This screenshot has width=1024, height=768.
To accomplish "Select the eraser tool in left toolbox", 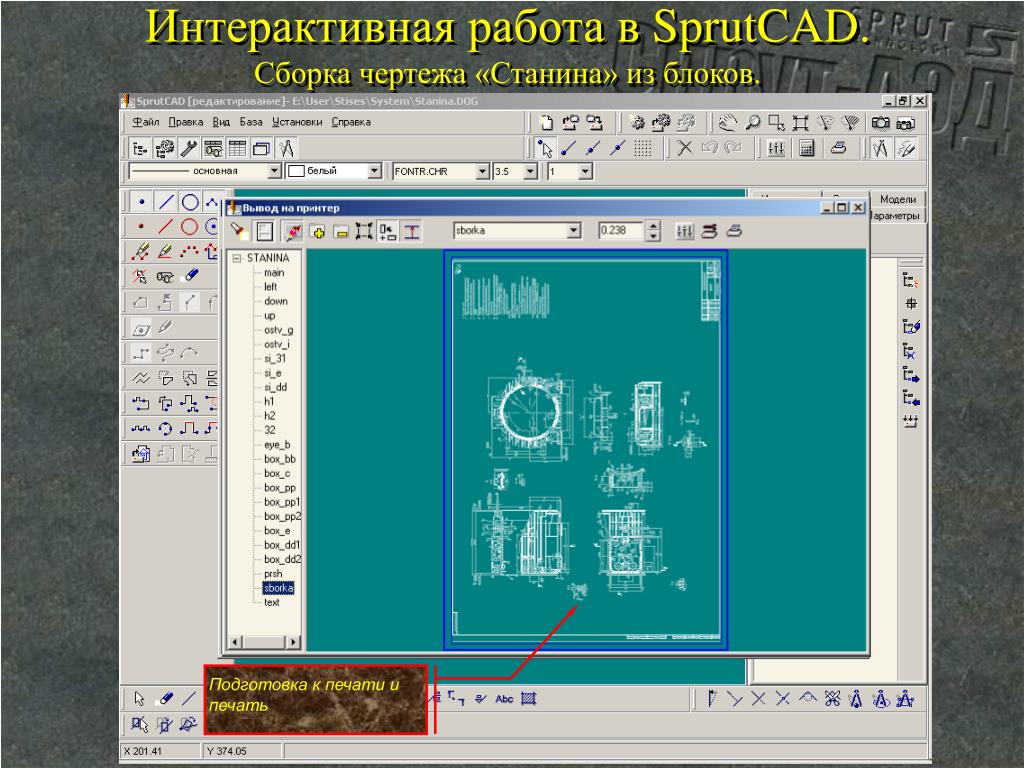I will (191, 276).
